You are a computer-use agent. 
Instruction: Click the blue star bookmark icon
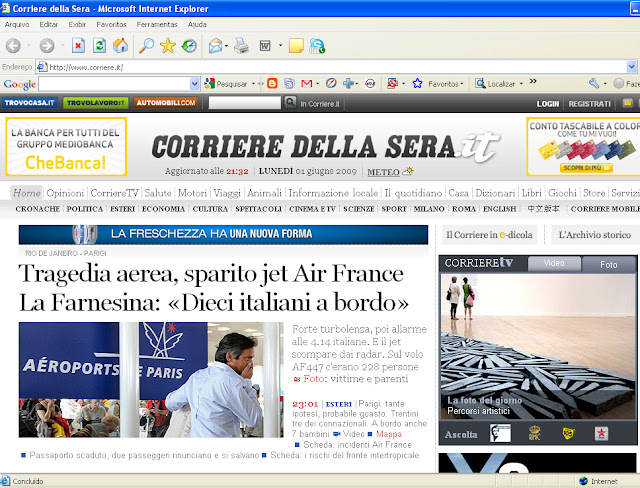[417, 83]
